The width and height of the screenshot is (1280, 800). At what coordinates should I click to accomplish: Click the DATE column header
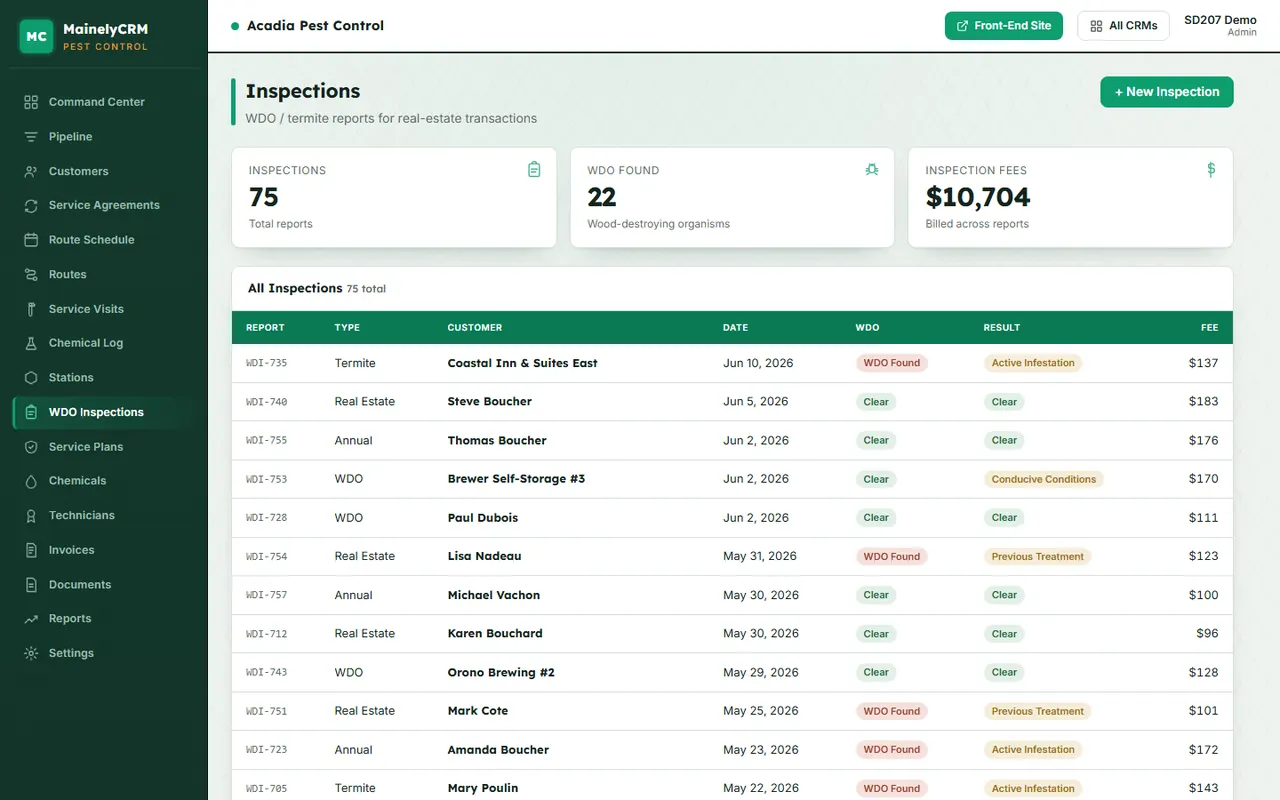(735, 328)
